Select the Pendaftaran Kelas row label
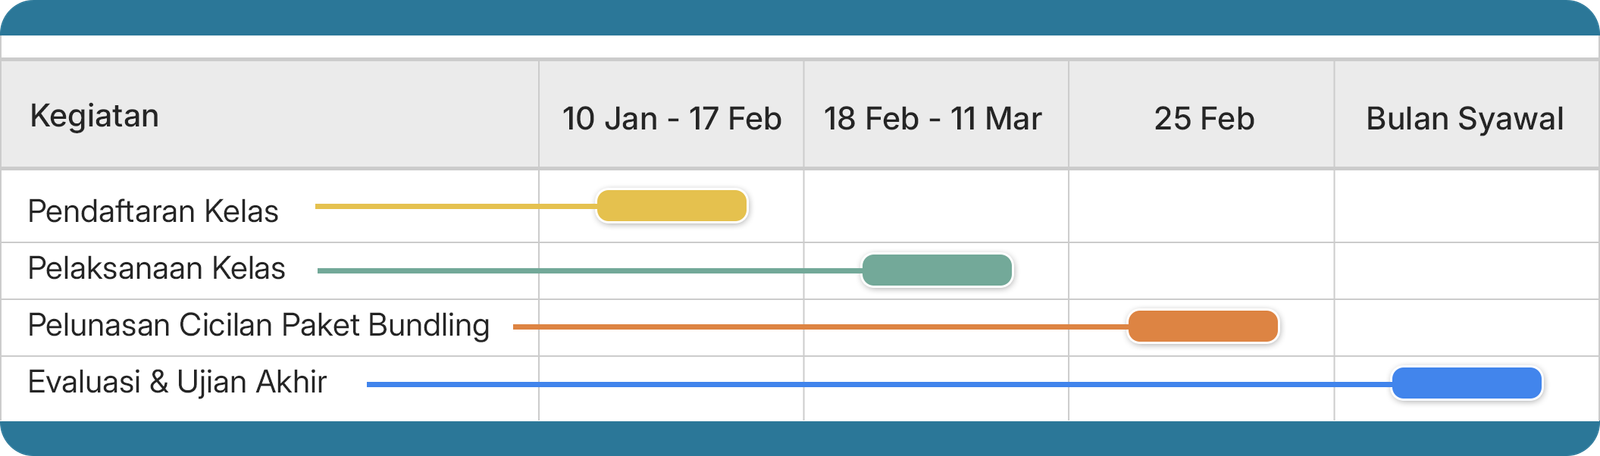Image resolution: width=1600 pixels, height=456 pixels. [153, 211]
